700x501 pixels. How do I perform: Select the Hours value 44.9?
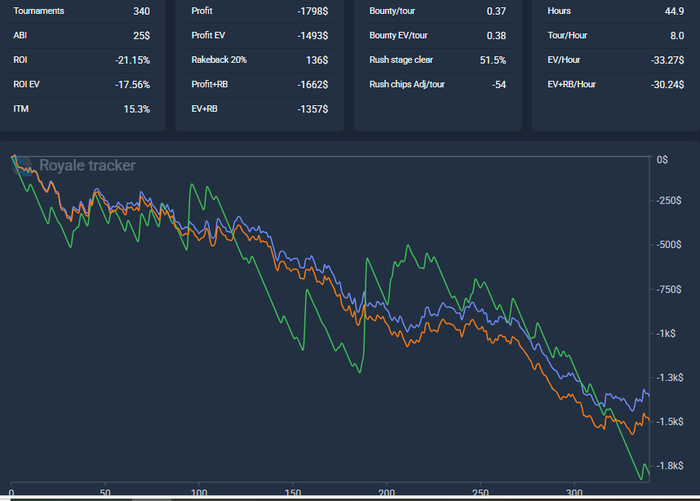(674, 11)
